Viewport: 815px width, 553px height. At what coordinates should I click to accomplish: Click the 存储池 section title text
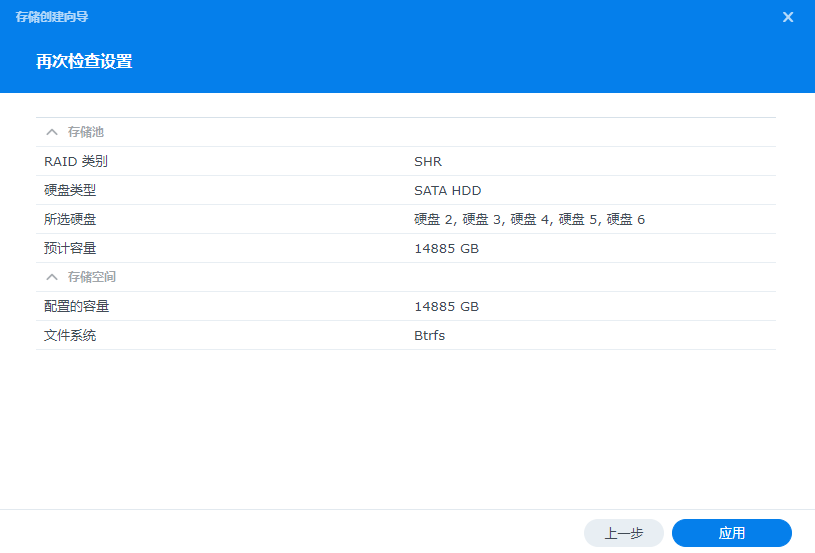(85, 132)
